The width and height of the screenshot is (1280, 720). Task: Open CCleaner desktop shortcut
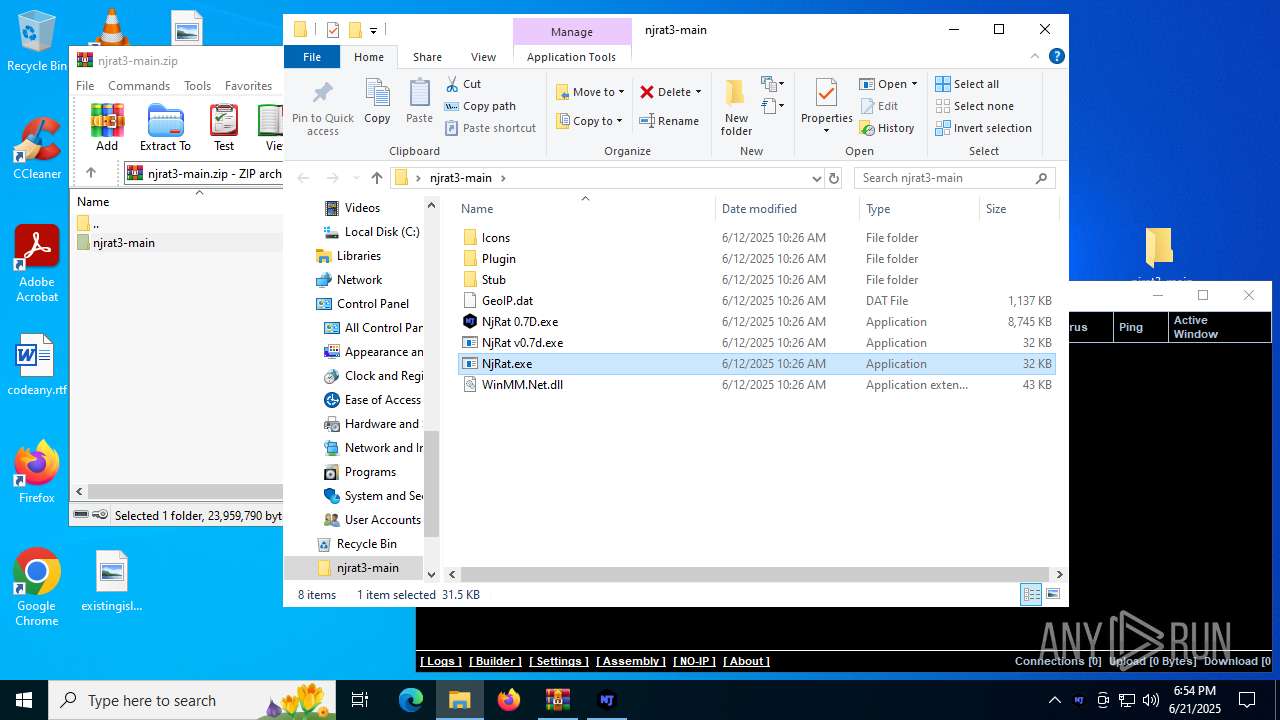click(37, 149)
